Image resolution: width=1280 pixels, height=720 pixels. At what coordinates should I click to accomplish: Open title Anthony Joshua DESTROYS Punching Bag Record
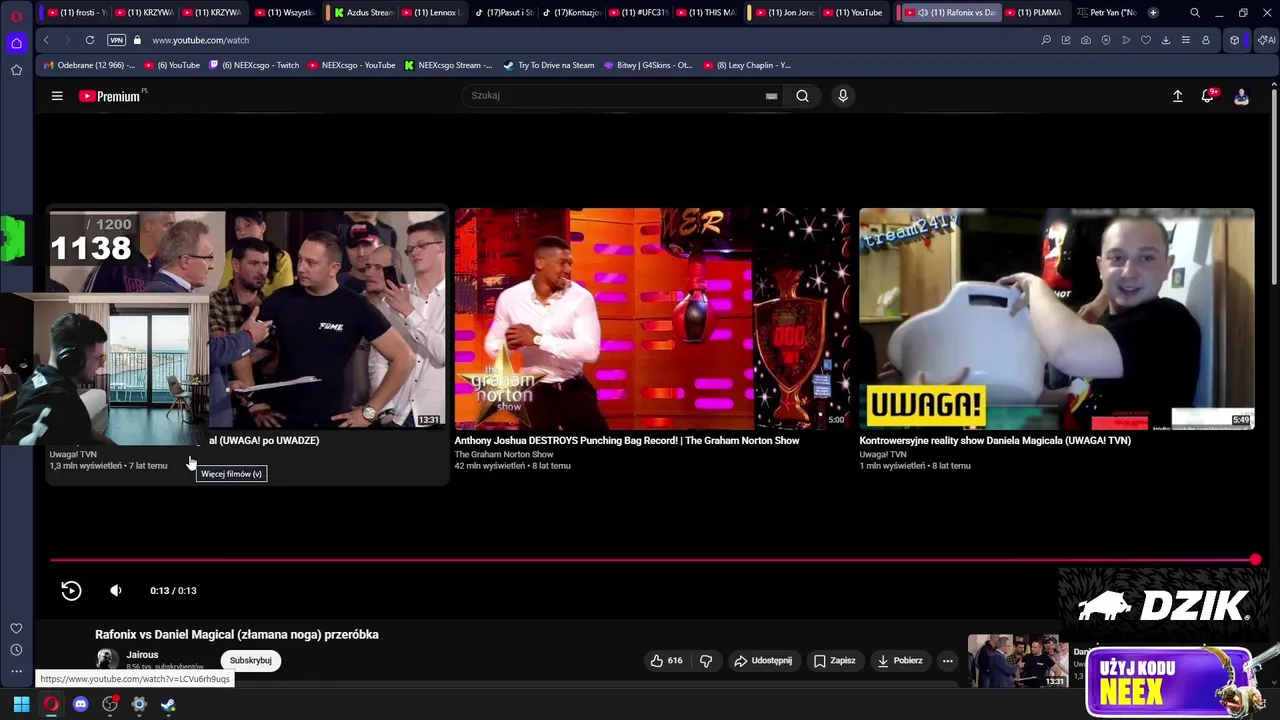[x=626, y=441]
